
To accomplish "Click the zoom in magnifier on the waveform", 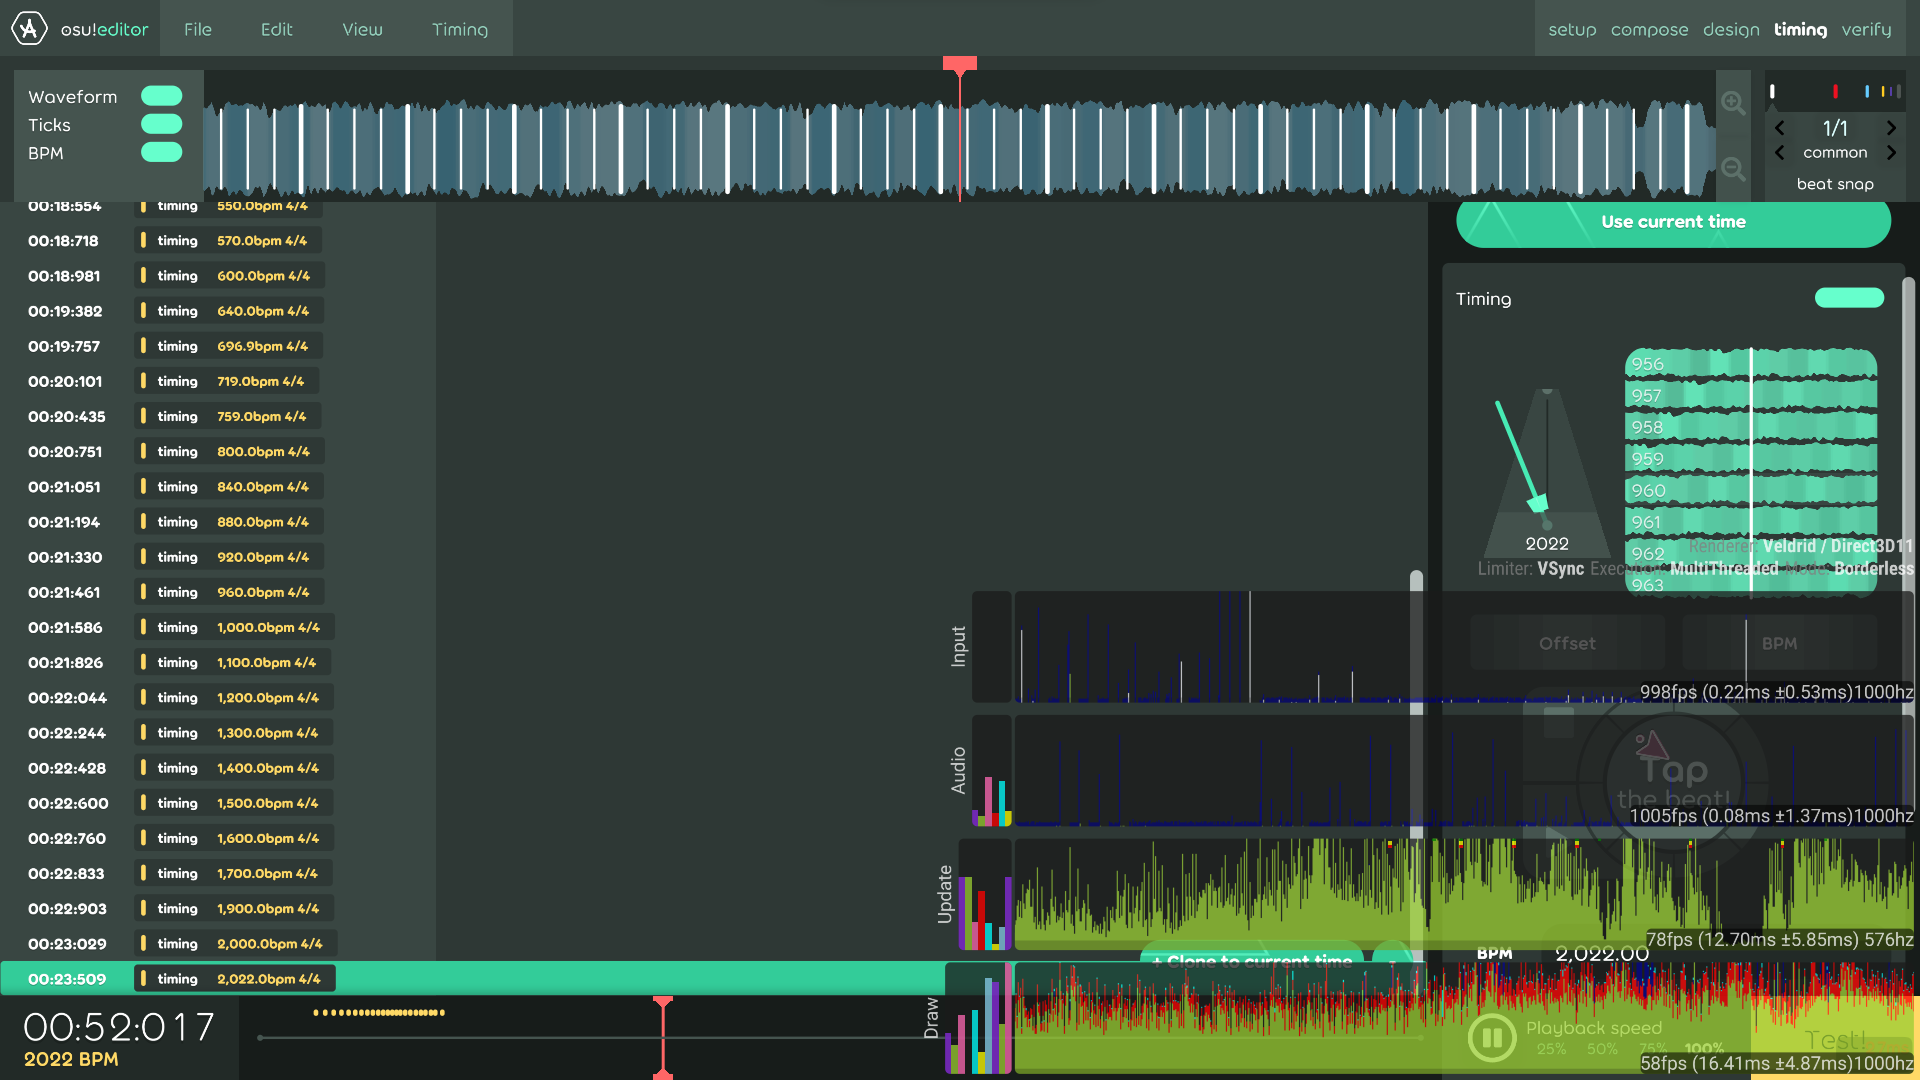I will coord(1734,103).
